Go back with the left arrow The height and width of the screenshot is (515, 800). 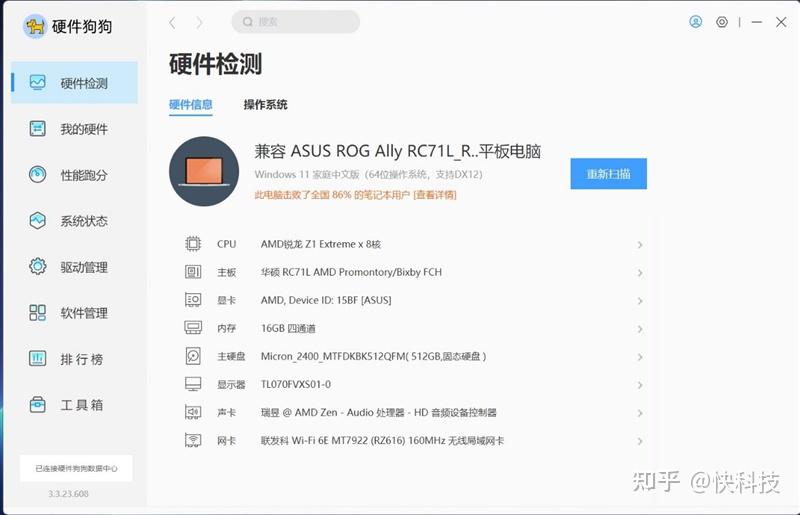(172, 22)
